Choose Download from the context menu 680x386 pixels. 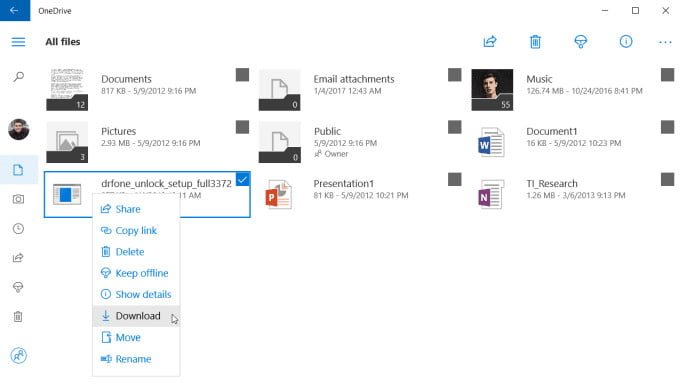pyautogui.click(x=136, y=316)
